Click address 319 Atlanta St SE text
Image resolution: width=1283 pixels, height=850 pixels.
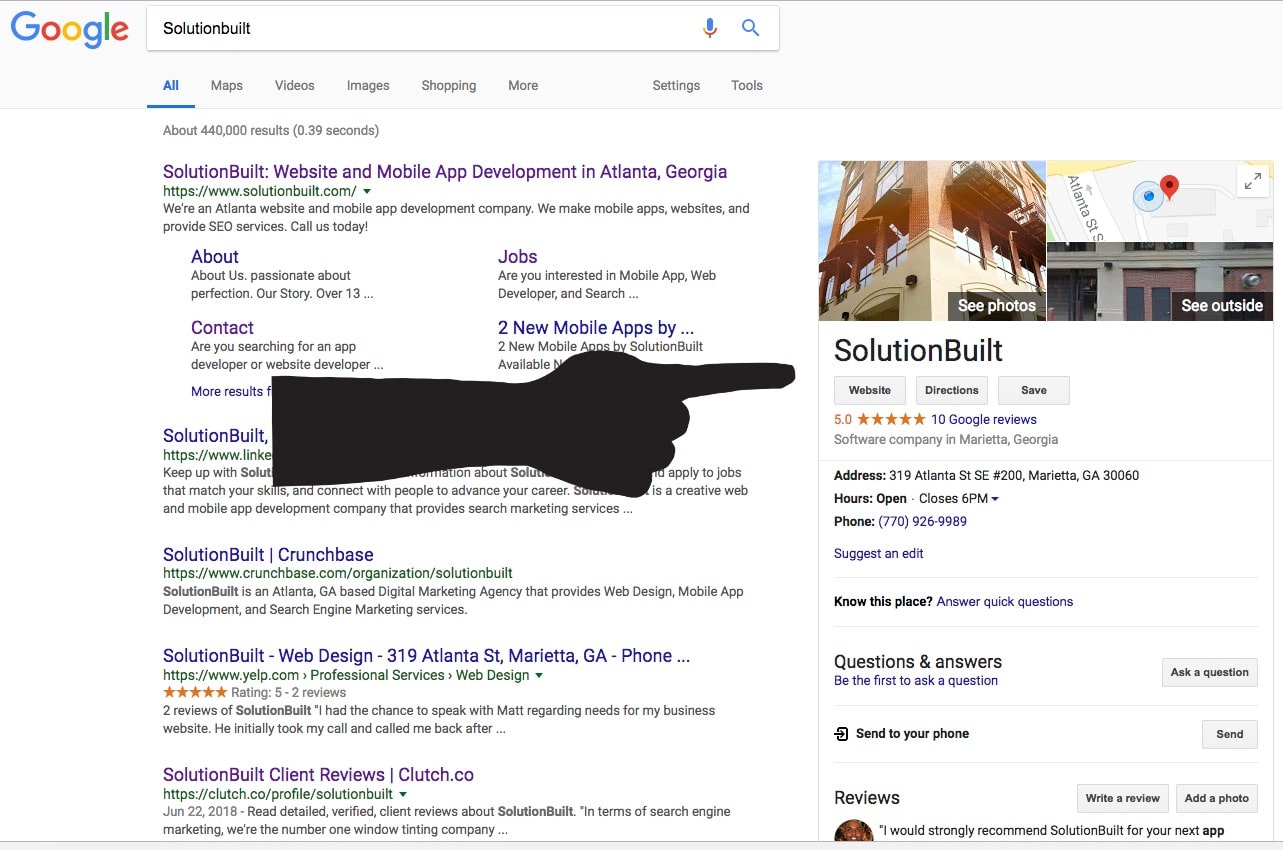coord(1014,475)
